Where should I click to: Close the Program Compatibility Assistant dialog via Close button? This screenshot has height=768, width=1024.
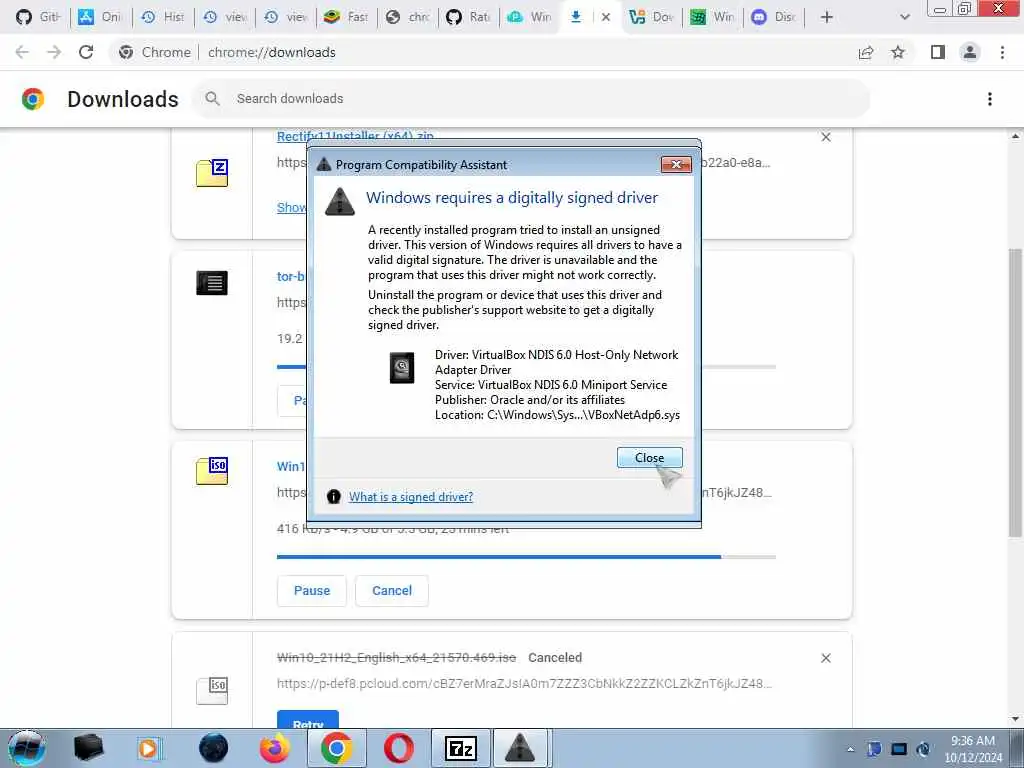[649, 458]
